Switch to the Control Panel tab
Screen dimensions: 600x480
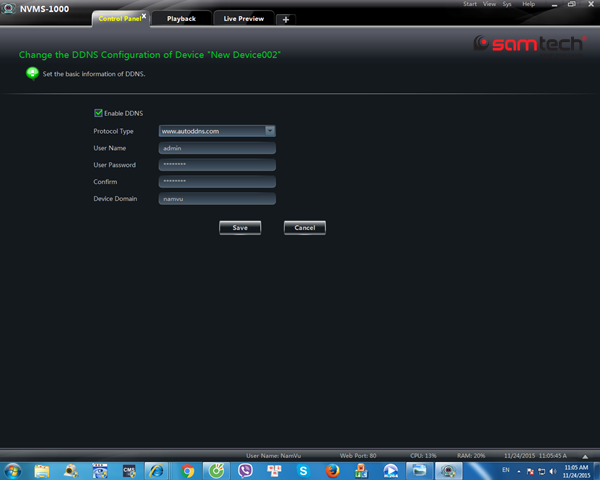tap(120, 19)
